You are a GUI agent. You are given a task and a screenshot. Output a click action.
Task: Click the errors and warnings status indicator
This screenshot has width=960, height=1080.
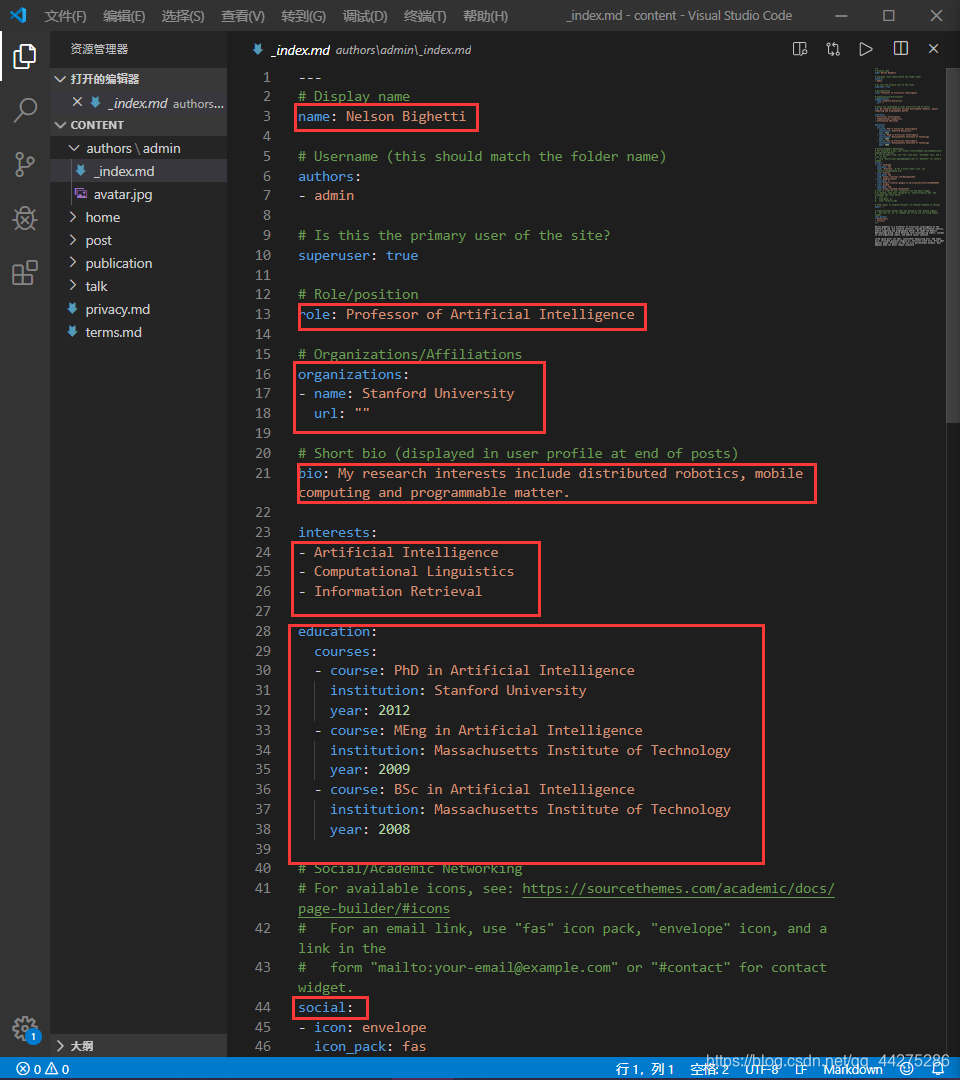click(x=43, y=1069)
